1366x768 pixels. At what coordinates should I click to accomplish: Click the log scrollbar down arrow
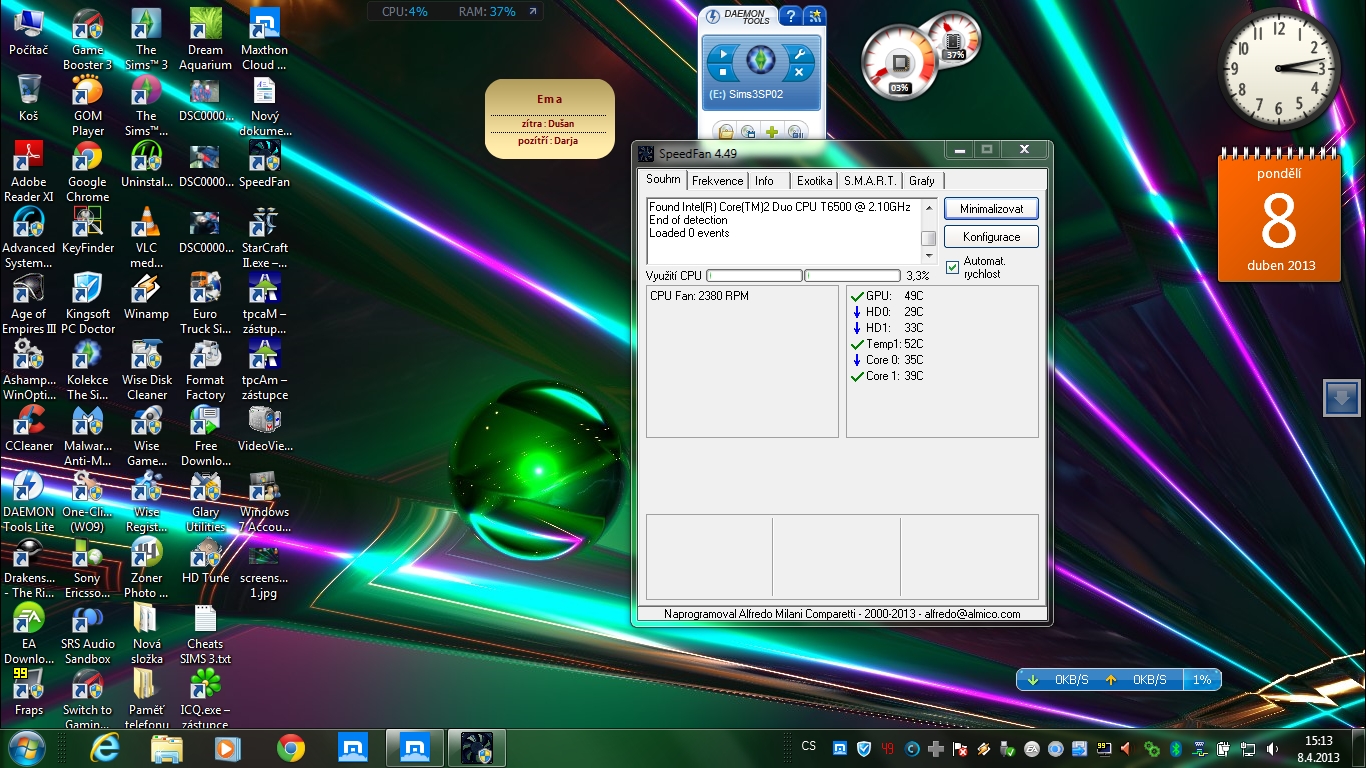[928, 256]
